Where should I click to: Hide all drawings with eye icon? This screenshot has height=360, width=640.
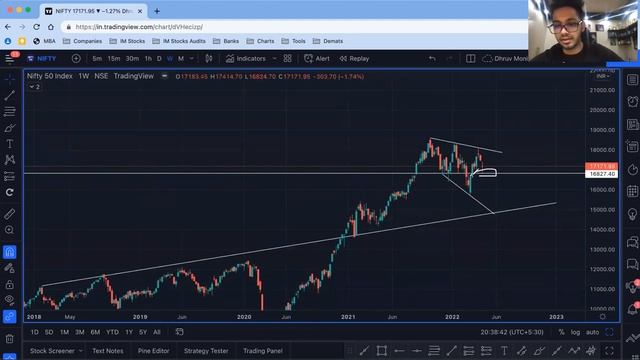pos(10,300)
